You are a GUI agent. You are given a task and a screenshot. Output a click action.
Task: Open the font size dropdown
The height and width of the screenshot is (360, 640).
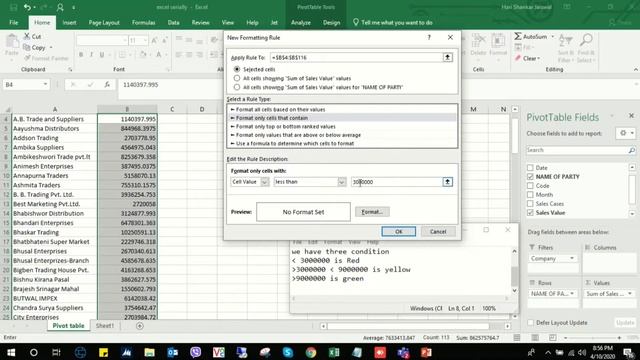pyautogui.click(x=145, y=40)
